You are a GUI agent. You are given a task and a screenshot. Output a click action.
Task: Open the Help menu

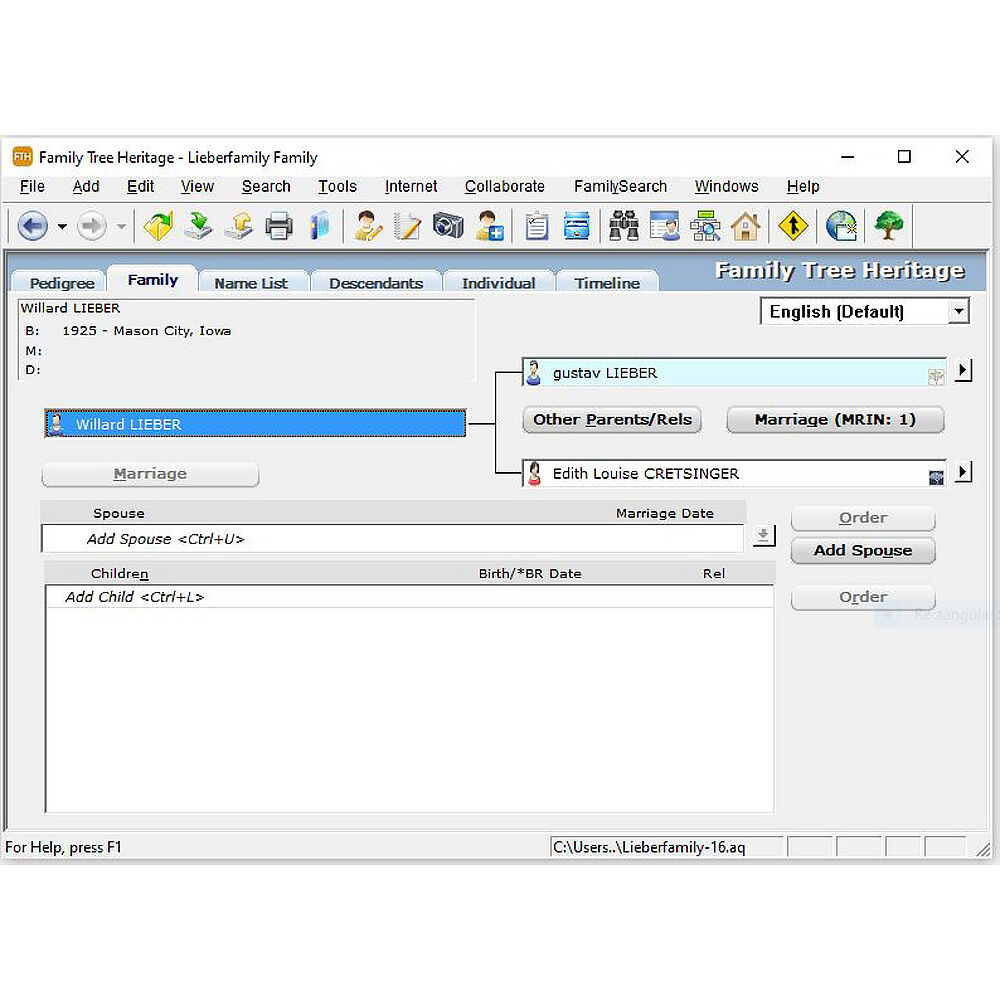coord(802,186)
